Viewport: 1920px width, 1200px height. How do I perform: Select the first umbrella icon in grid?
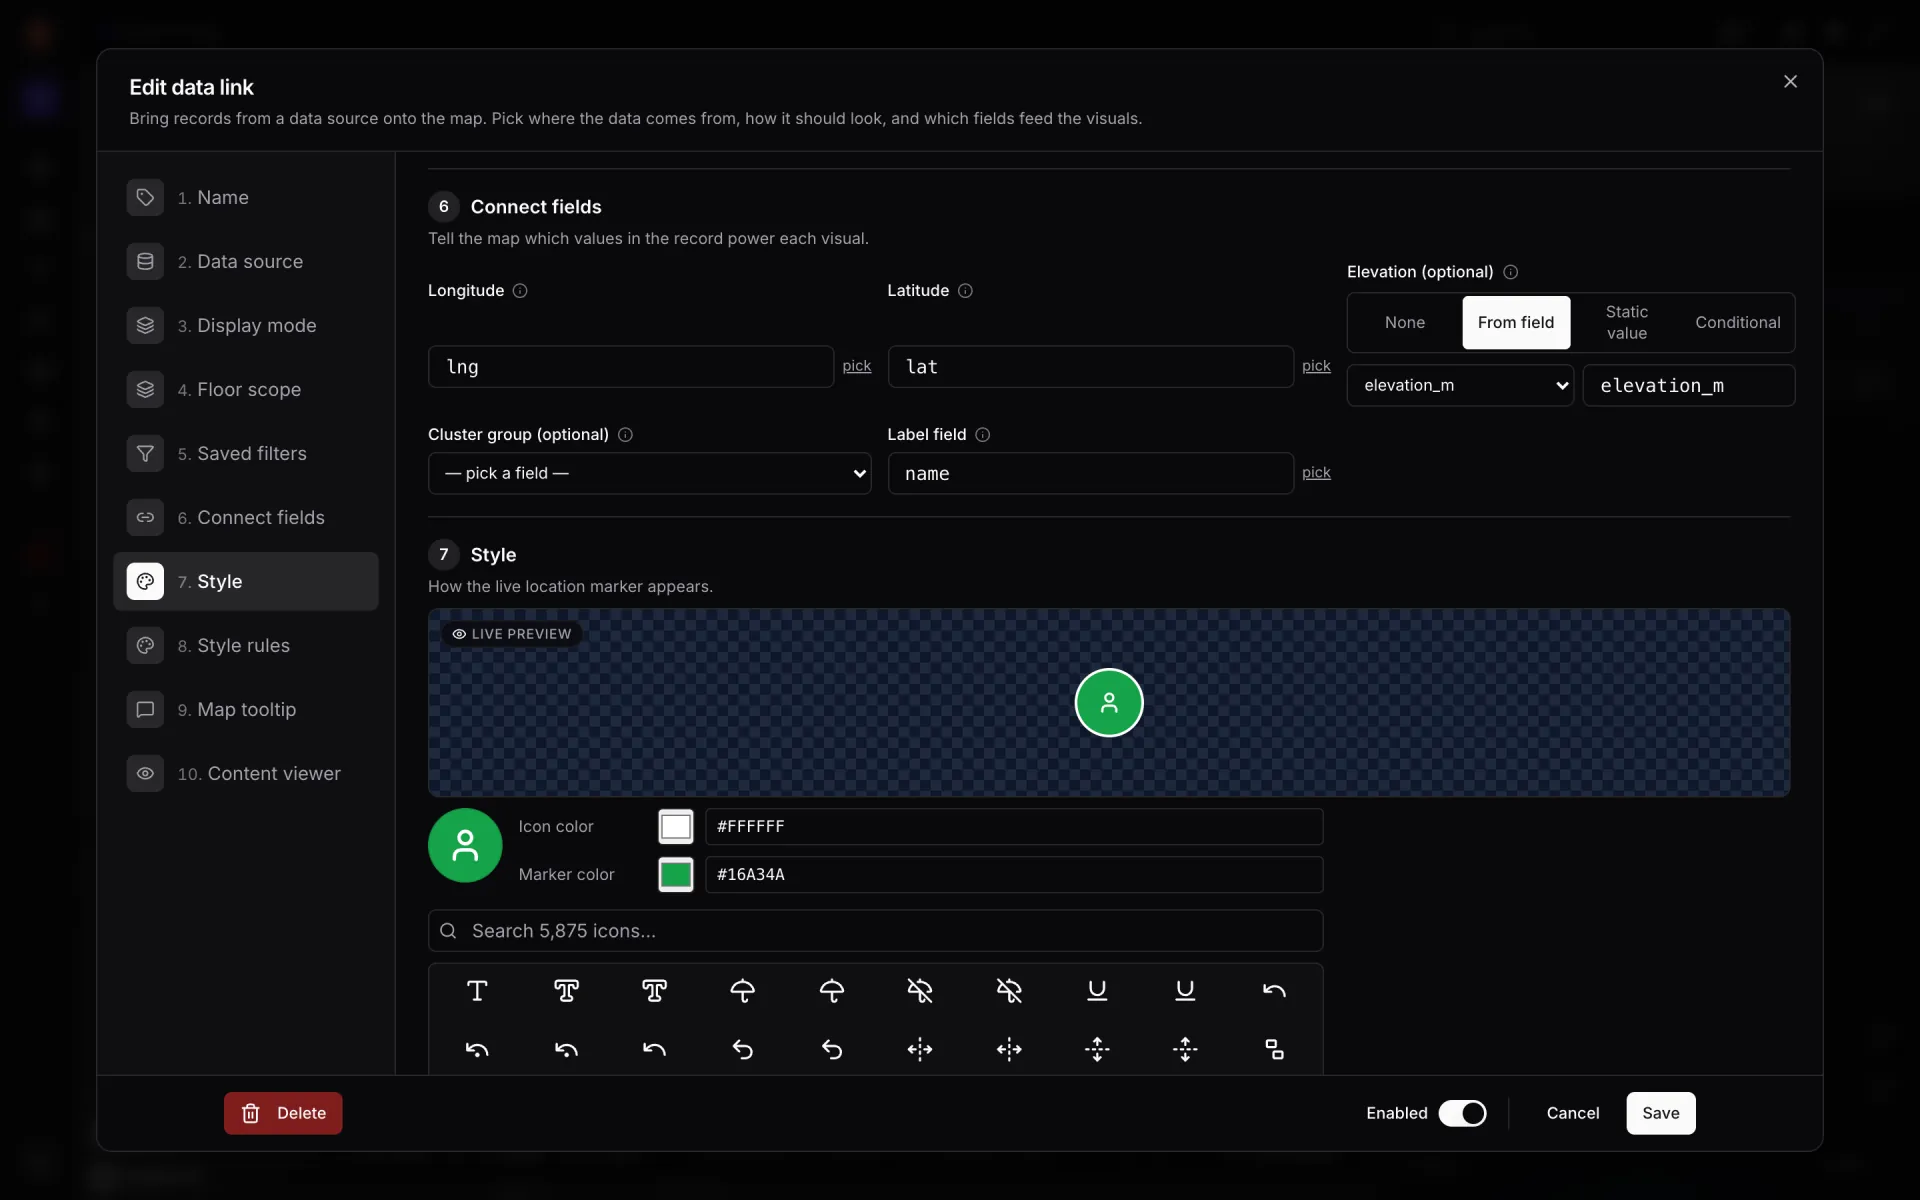[743, 991]
